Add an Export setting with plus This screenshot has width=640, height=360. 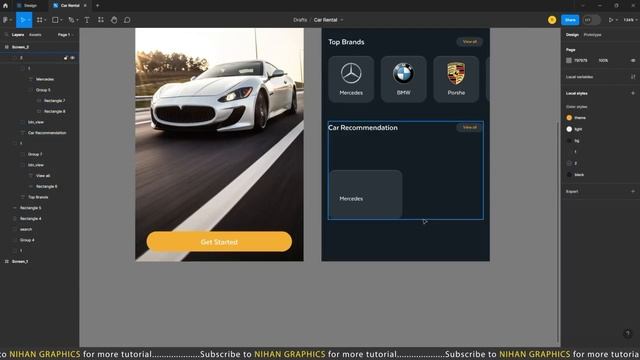633,191
